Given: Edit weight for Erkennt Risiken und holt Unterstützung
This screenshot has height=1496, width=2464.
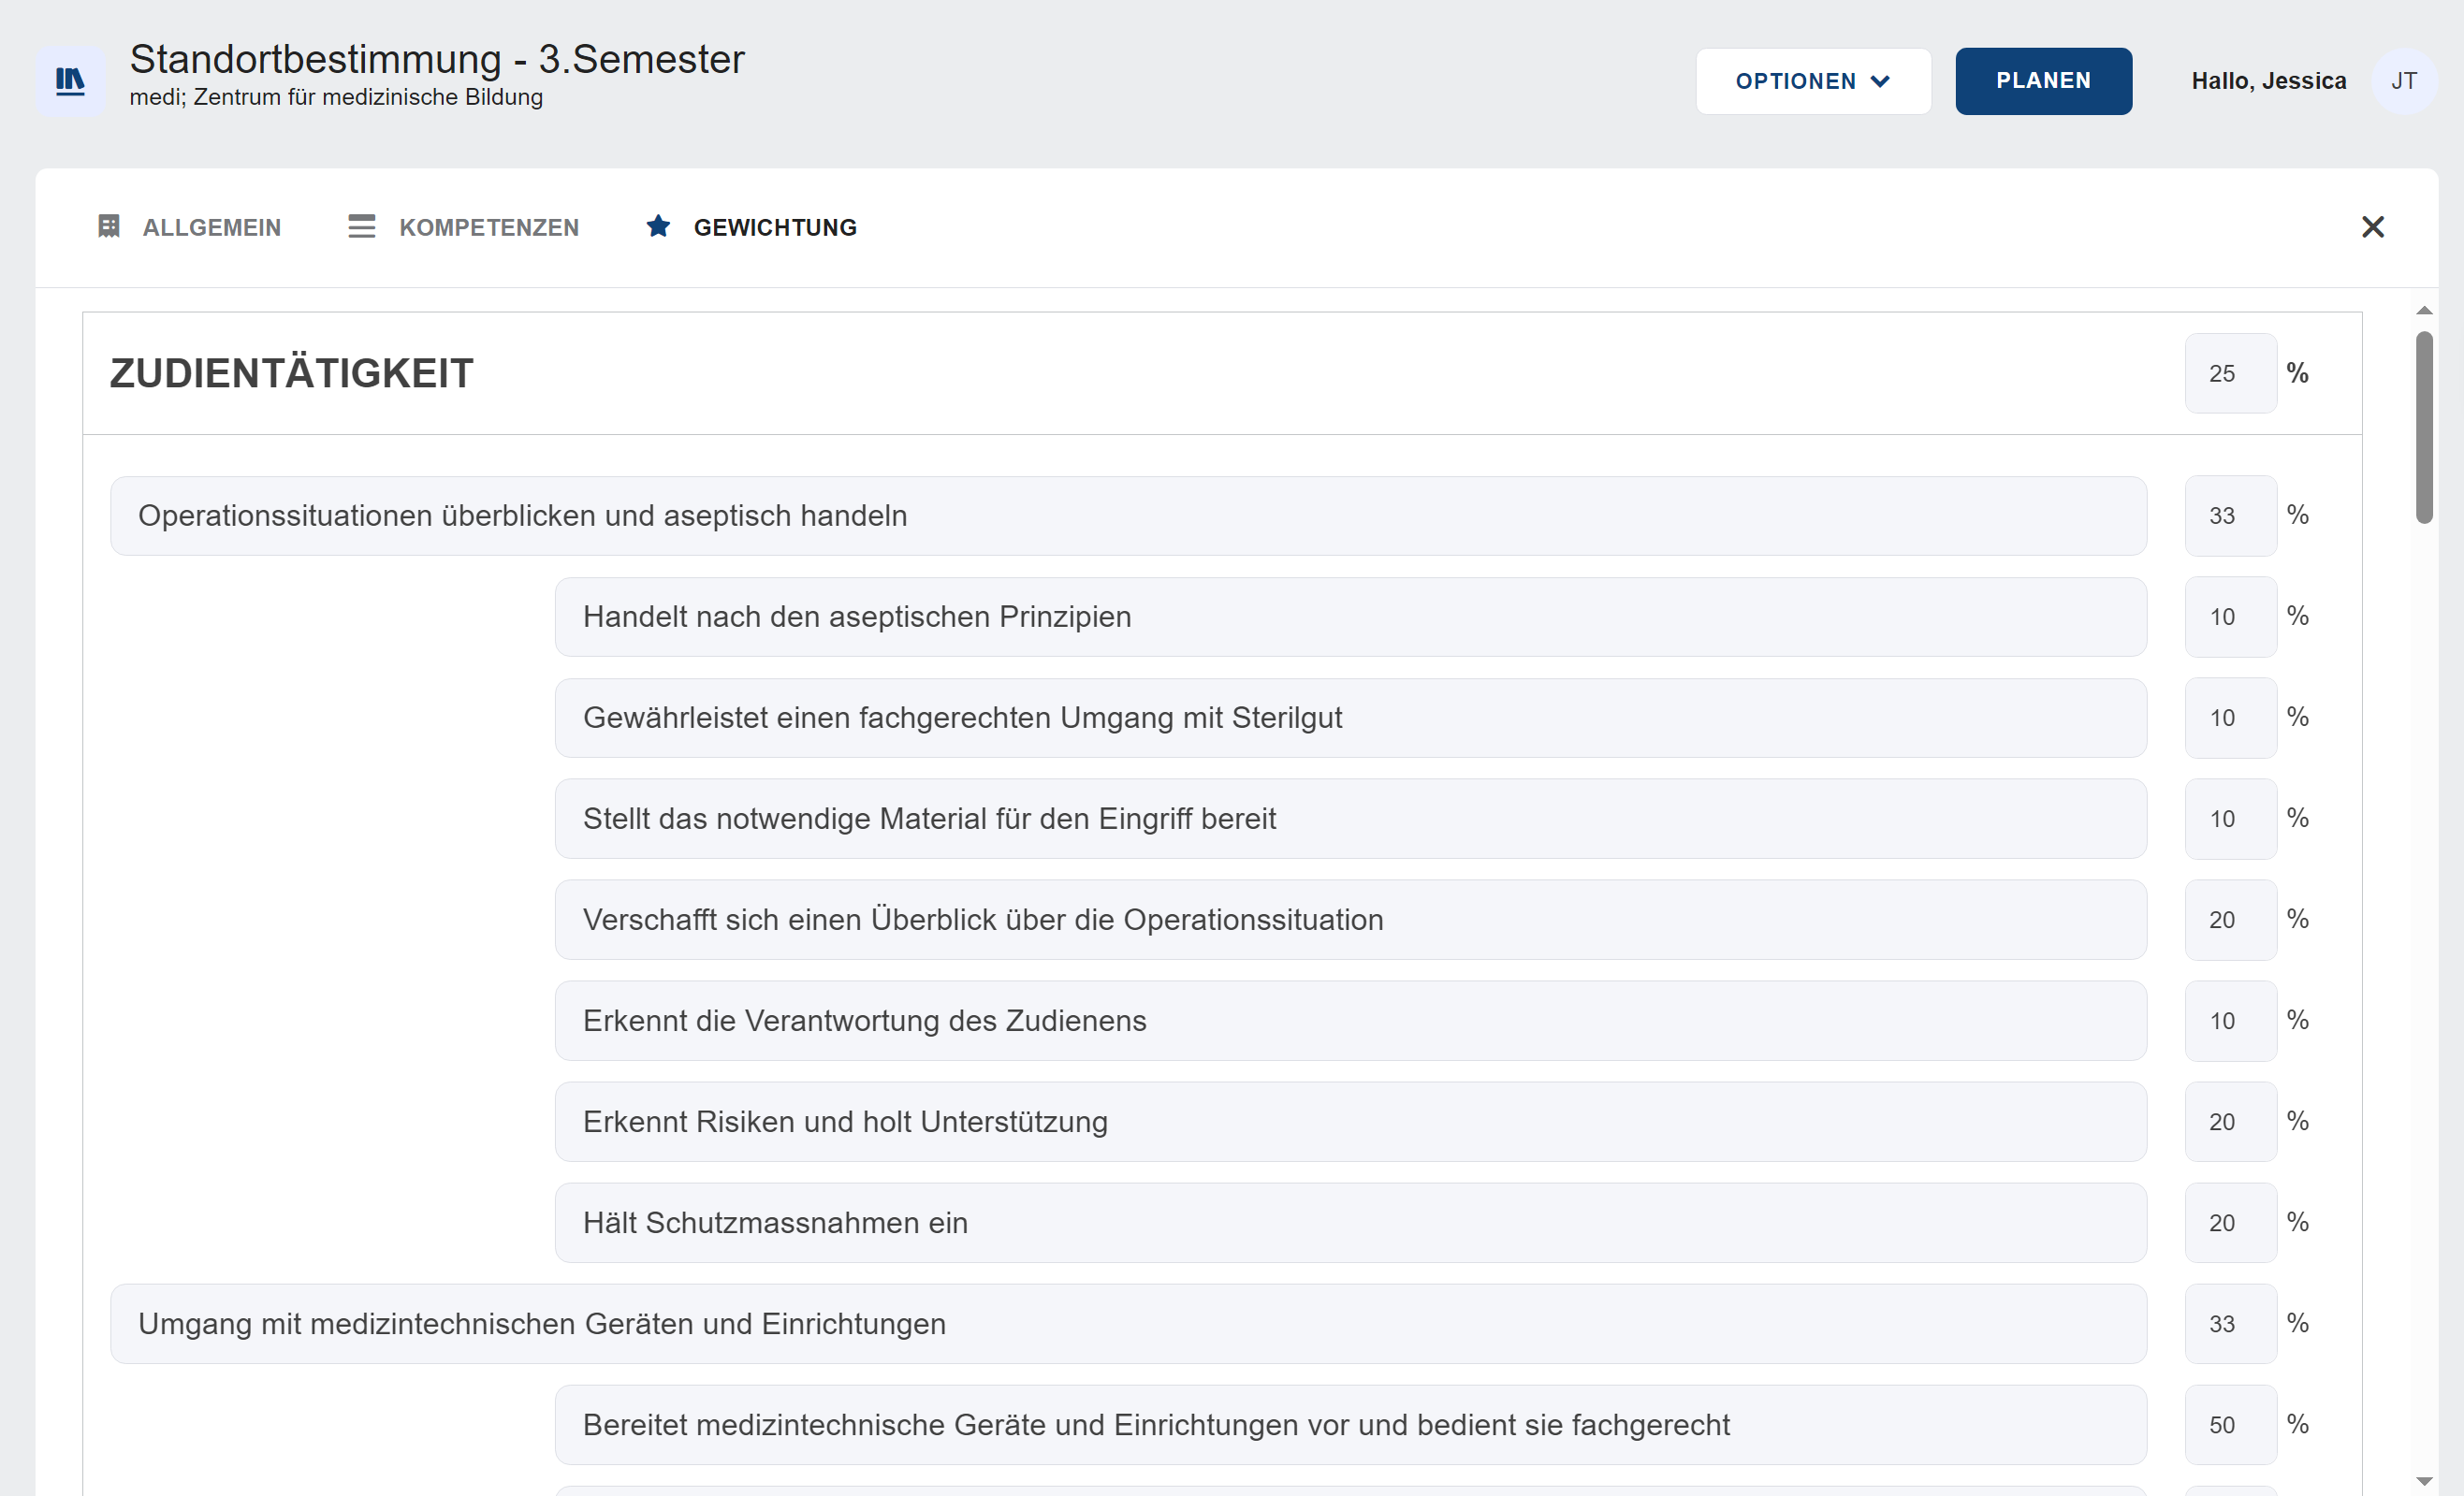Looking at the screenshot, I should click(2230, 1122).
